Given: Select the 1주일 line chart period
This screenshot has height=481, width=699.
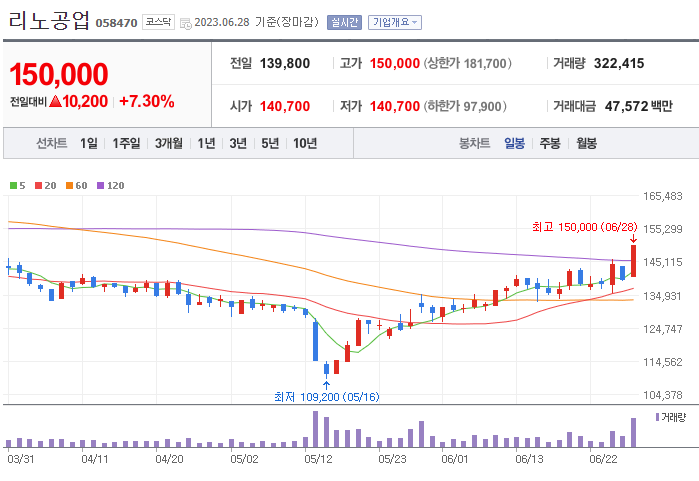Looking at the screenshot, I should pyautogui.click(x=126, y=143).
